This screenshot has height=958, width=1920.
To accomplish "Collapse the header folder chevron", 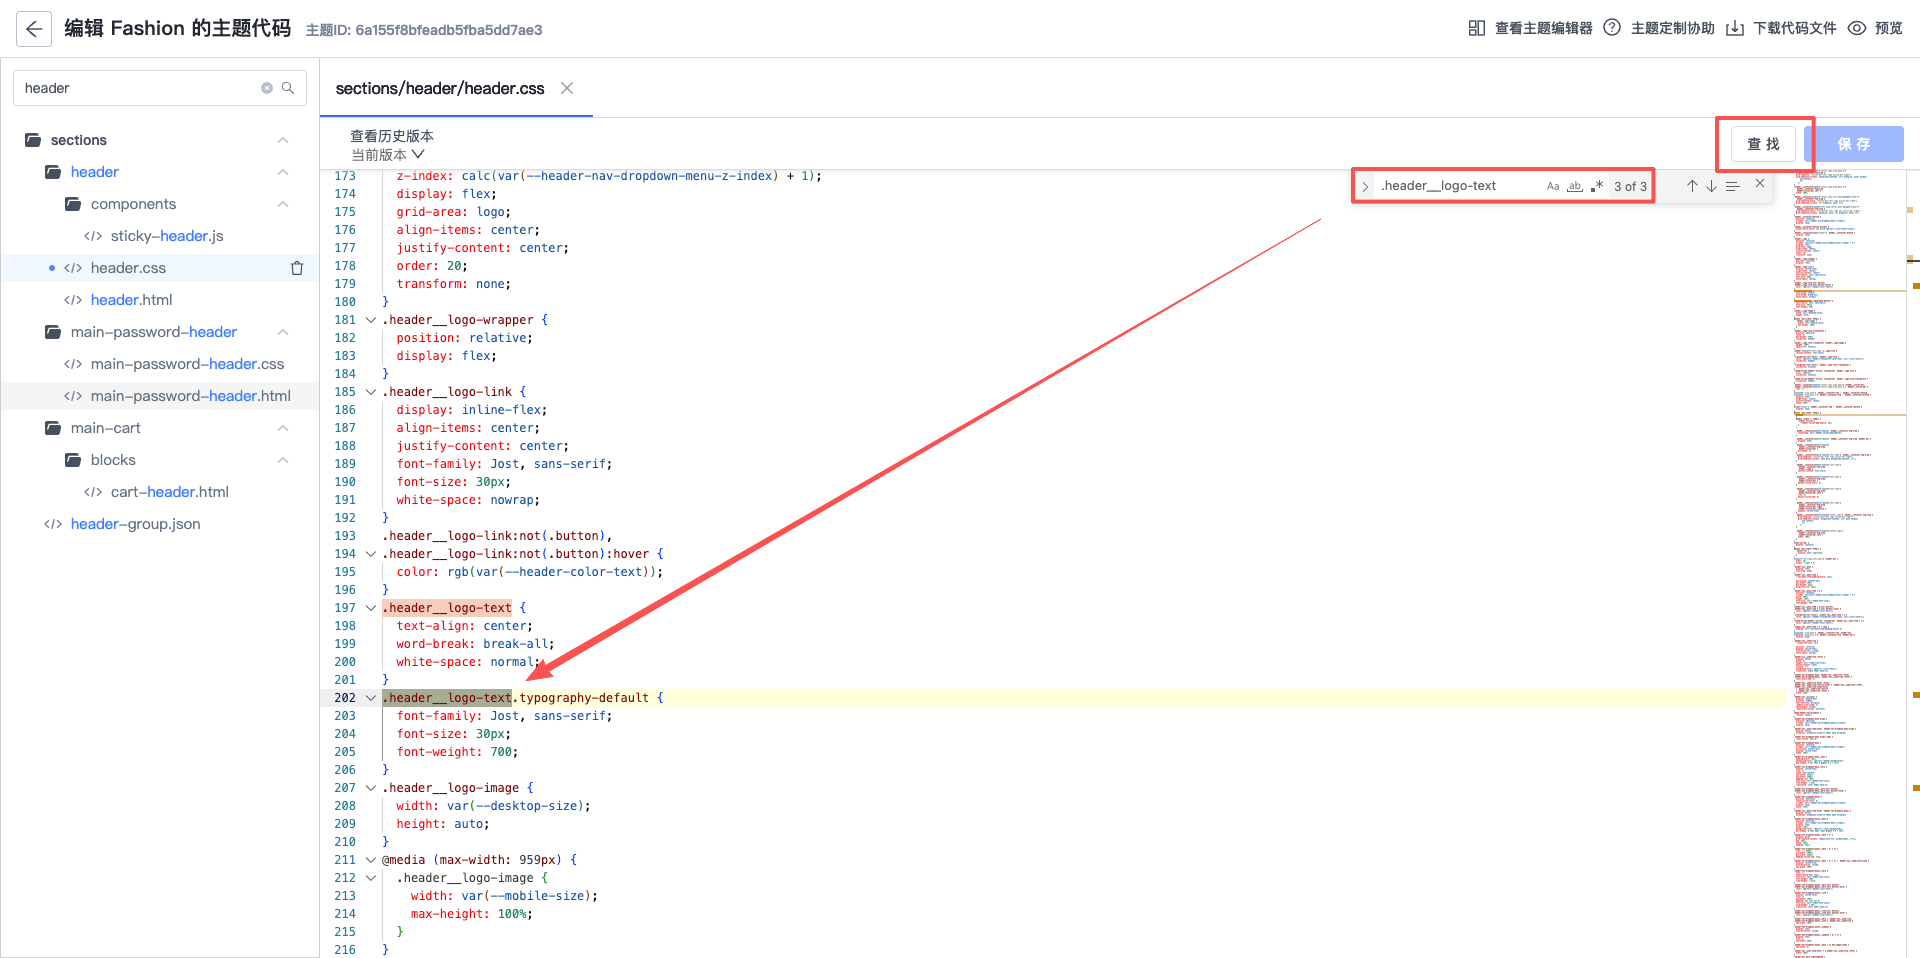I will (283, 172).
